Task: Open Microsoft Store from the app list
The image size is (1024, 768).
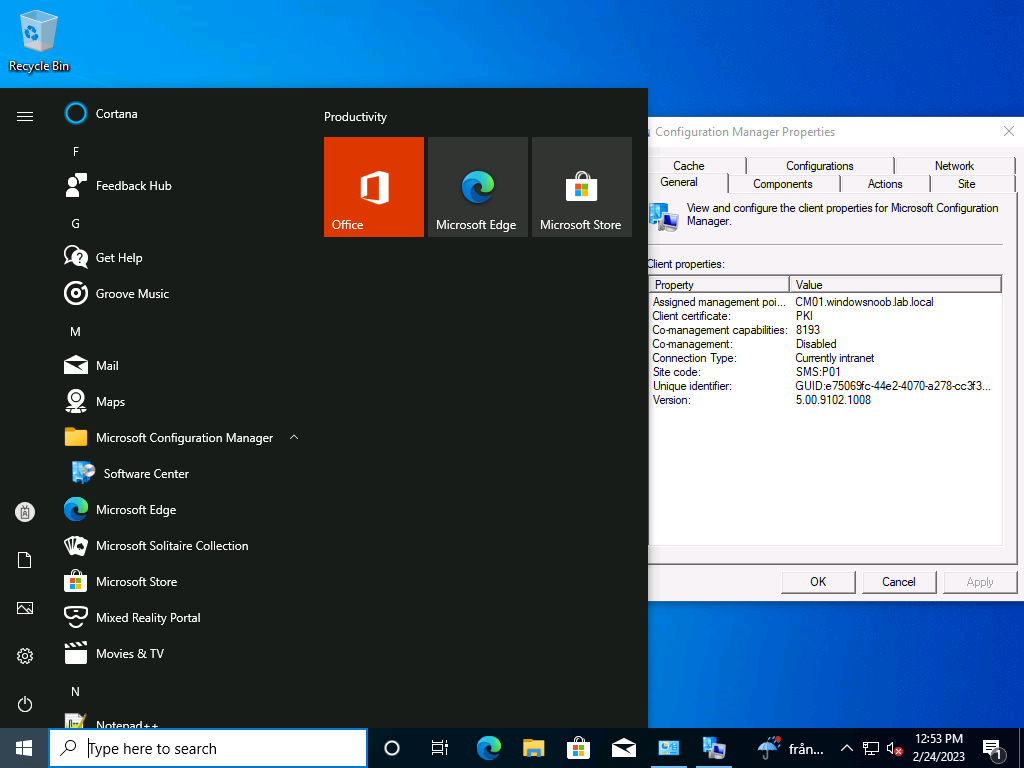Action: tap(180, 581)
